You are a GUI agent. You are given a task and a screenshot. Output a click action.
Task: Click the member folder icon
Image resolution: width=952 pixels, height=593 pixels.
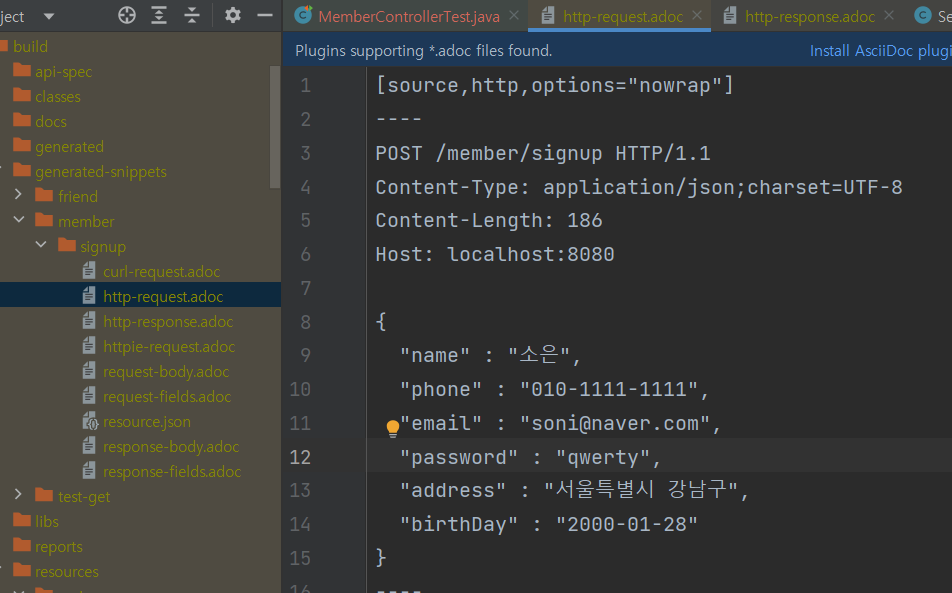[44, 220]
